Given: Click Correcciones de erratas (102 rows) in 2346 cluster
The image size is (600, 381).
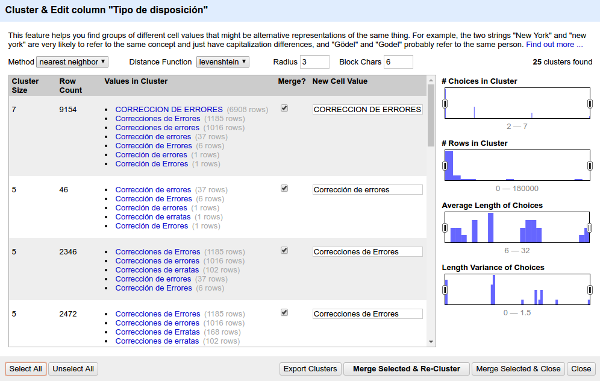Looking at the screenshot, I should pos(157,270).
